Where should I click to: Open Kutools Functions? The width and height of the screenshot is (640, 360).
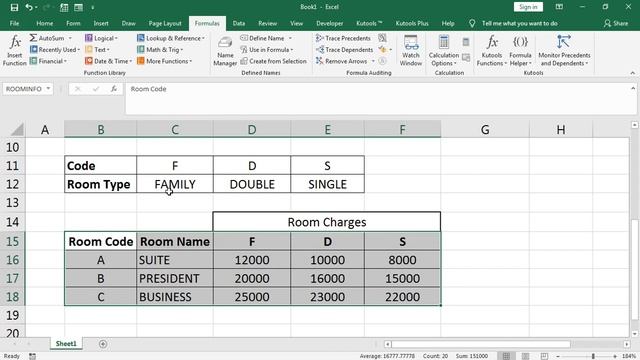(491, 51)
